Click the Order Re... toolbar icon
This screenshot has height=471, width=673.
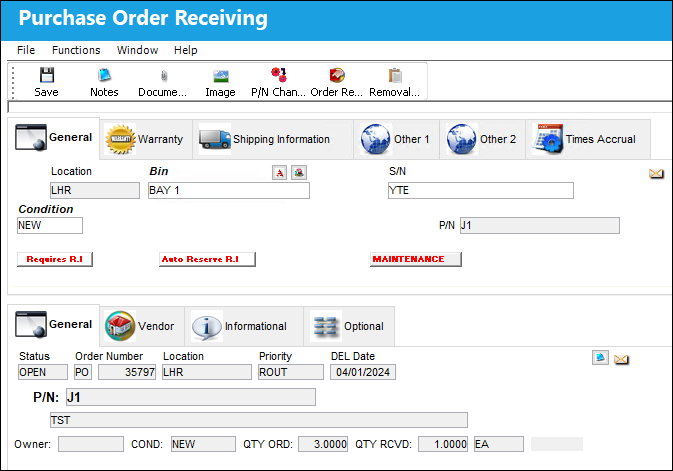tap(337, 75)
